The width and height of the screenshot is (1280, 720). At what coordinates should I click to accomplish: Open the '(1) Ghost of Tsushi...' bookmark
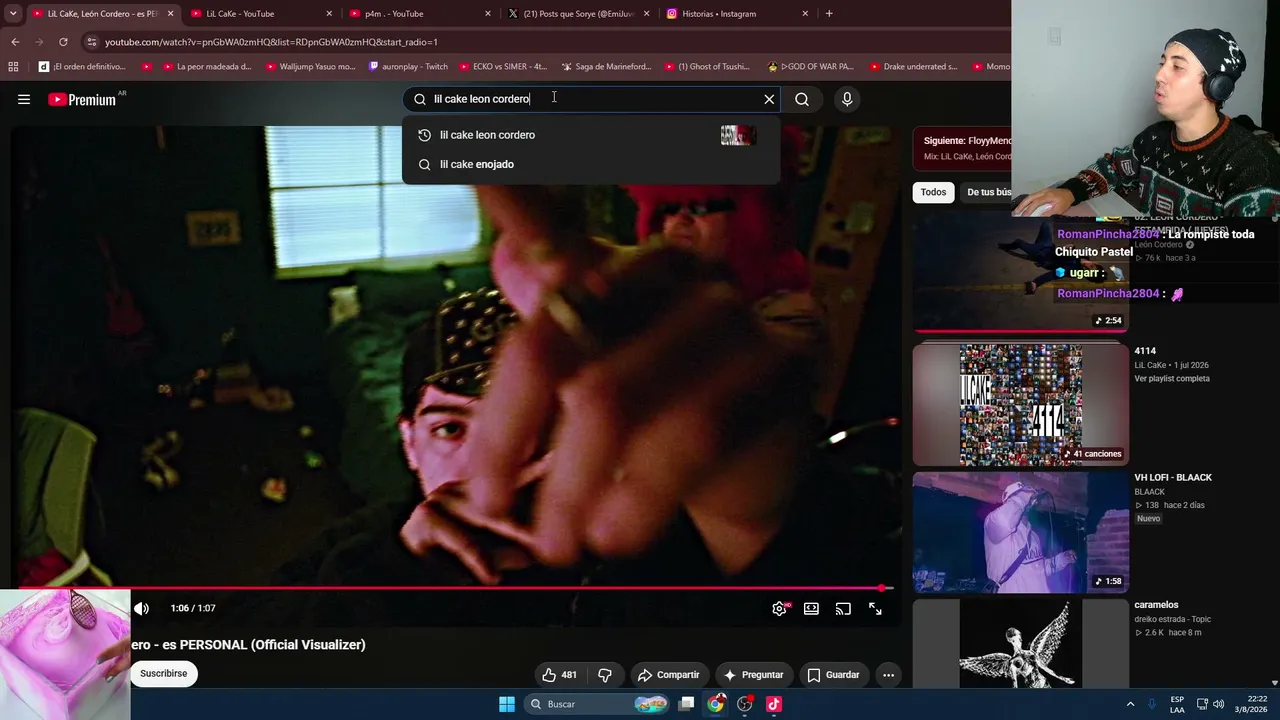(706, 67)
